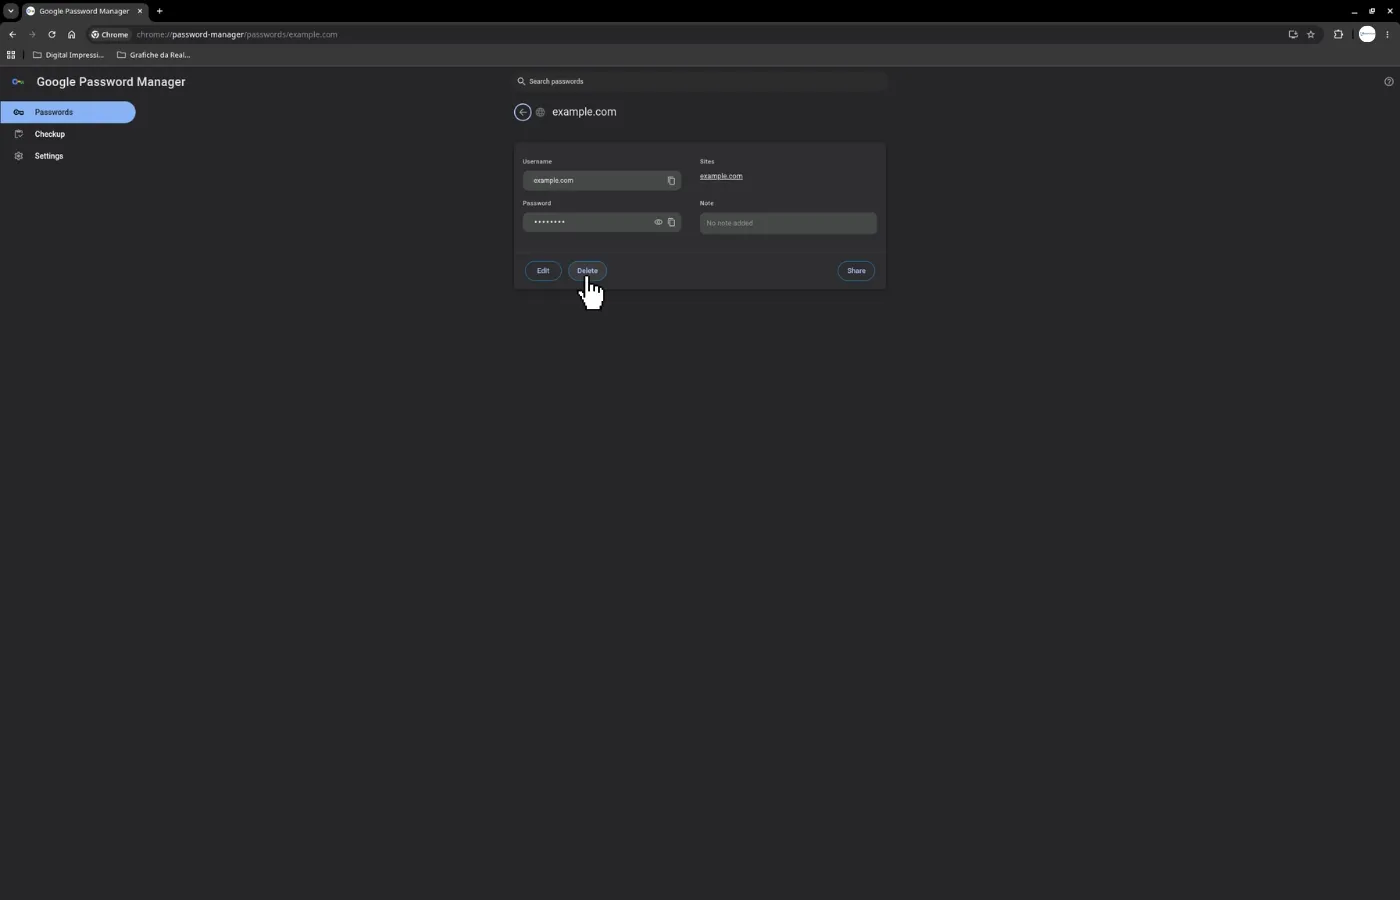Click the Delete button
Screen dimensions: 1400x900
pyautogui.click(x=587, y=271)
